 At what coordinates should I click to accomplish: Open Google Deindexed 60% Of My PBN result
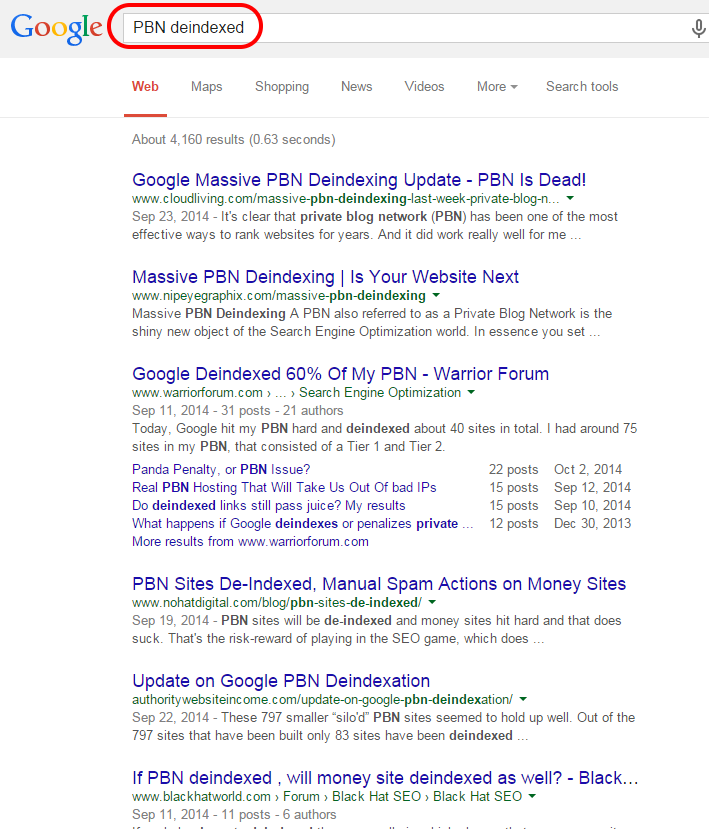click(x=340, y=374)
